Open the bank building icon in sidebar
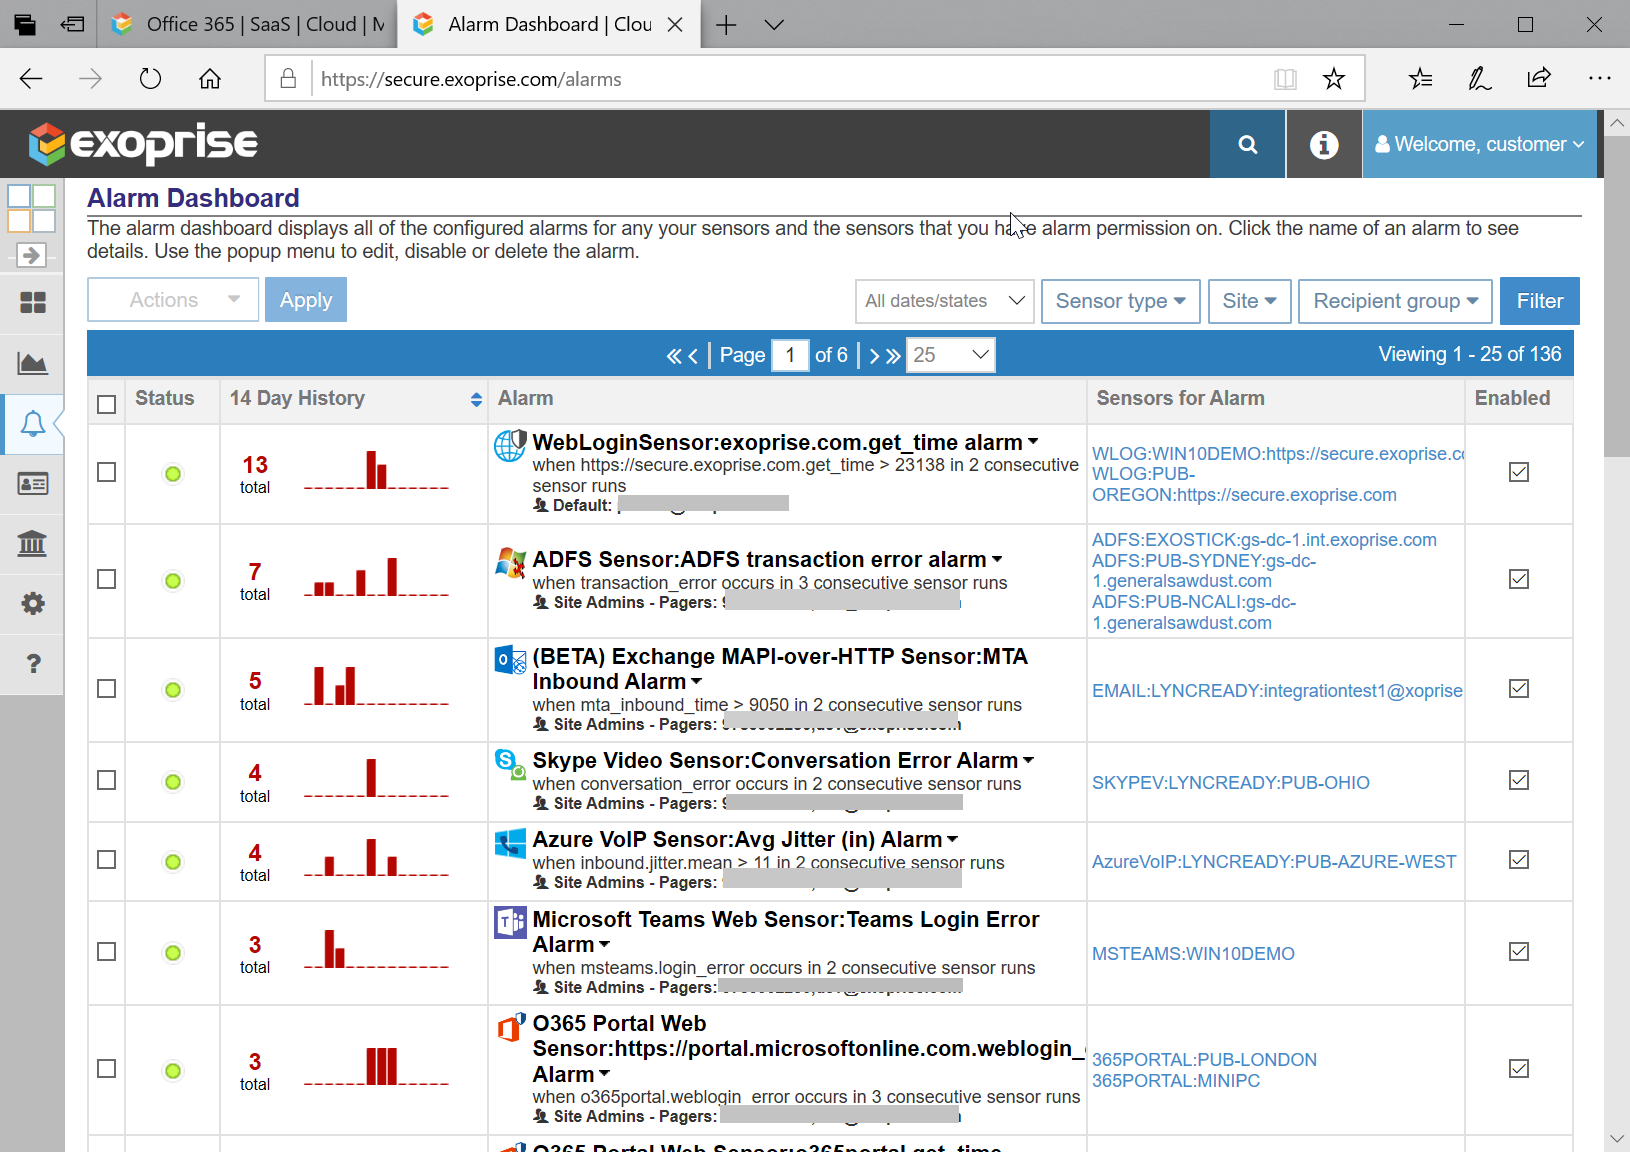The image size is (1630, 1152). tap(33, 543)
